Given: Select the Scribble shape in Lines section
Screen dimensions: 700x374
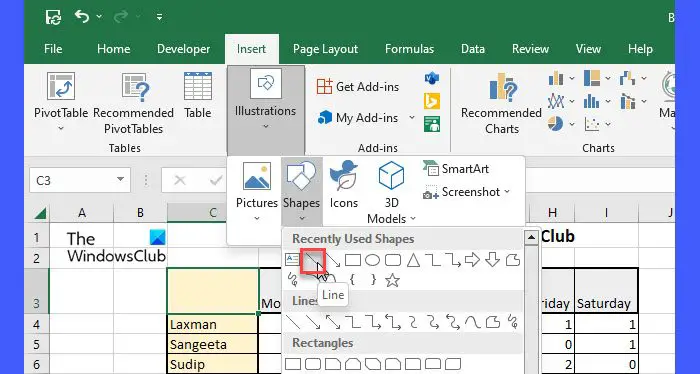Looking at the screenshot, I should pos(512,322).
